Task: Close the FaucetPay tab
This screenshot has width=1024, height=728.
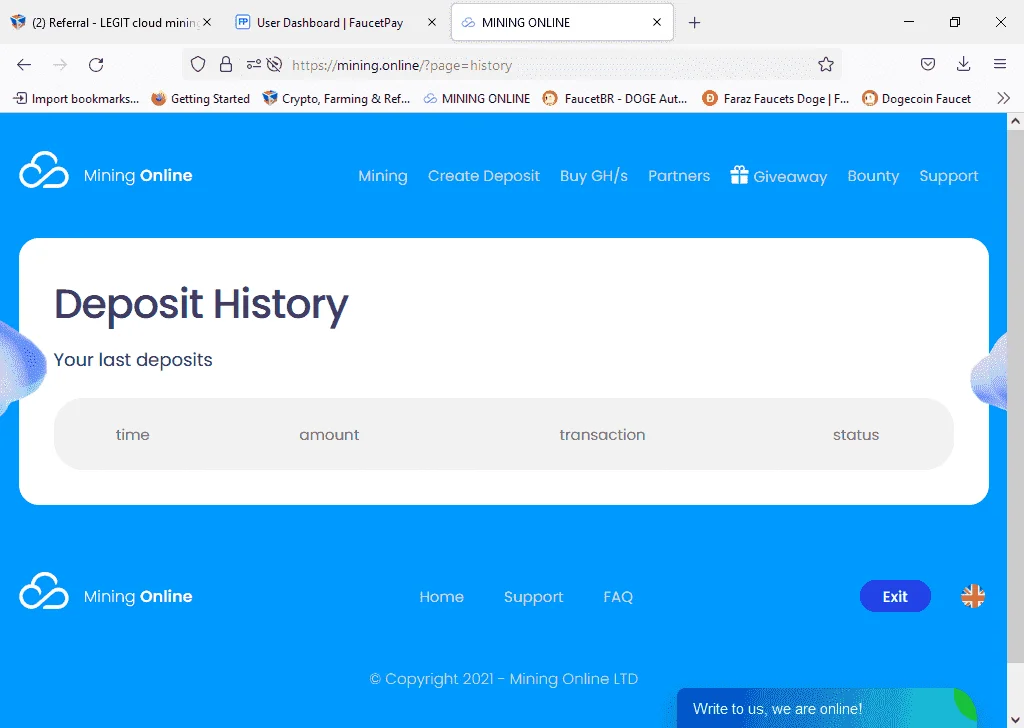Action: coord(432,22)
